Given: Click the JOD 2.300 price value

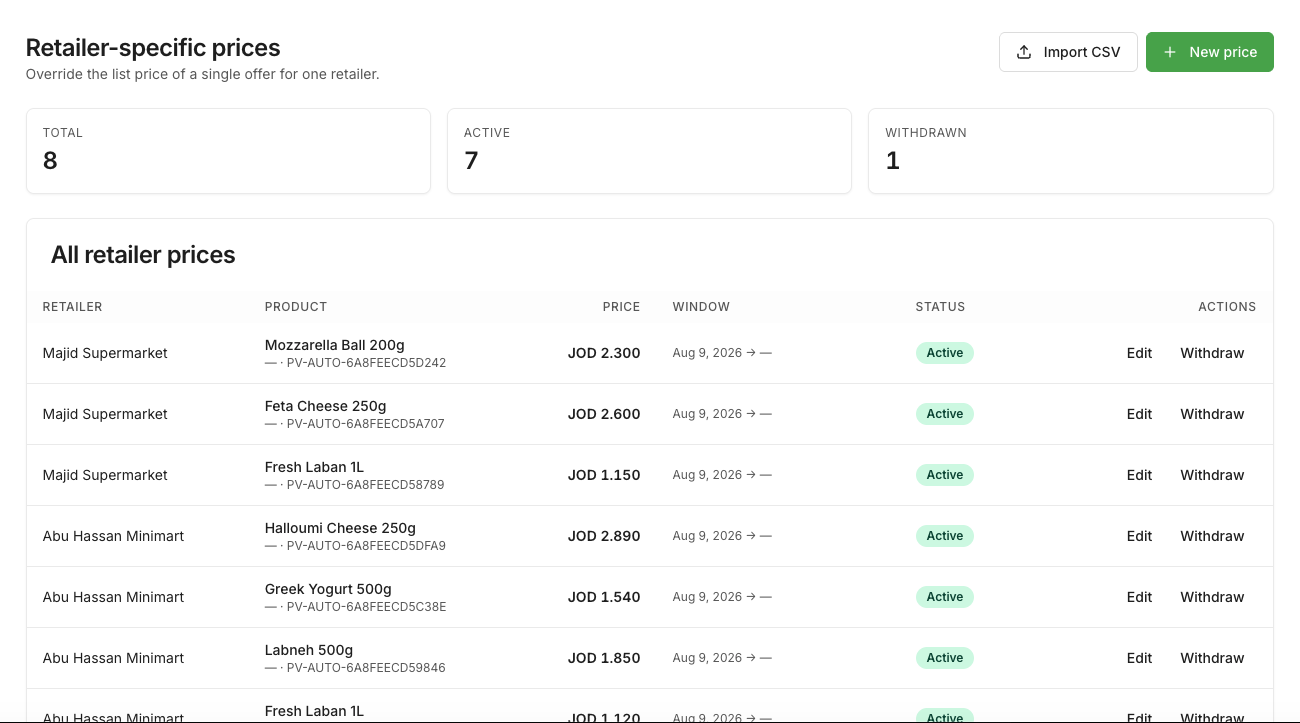Looking at the screenshot, I should tap(604, 353).
